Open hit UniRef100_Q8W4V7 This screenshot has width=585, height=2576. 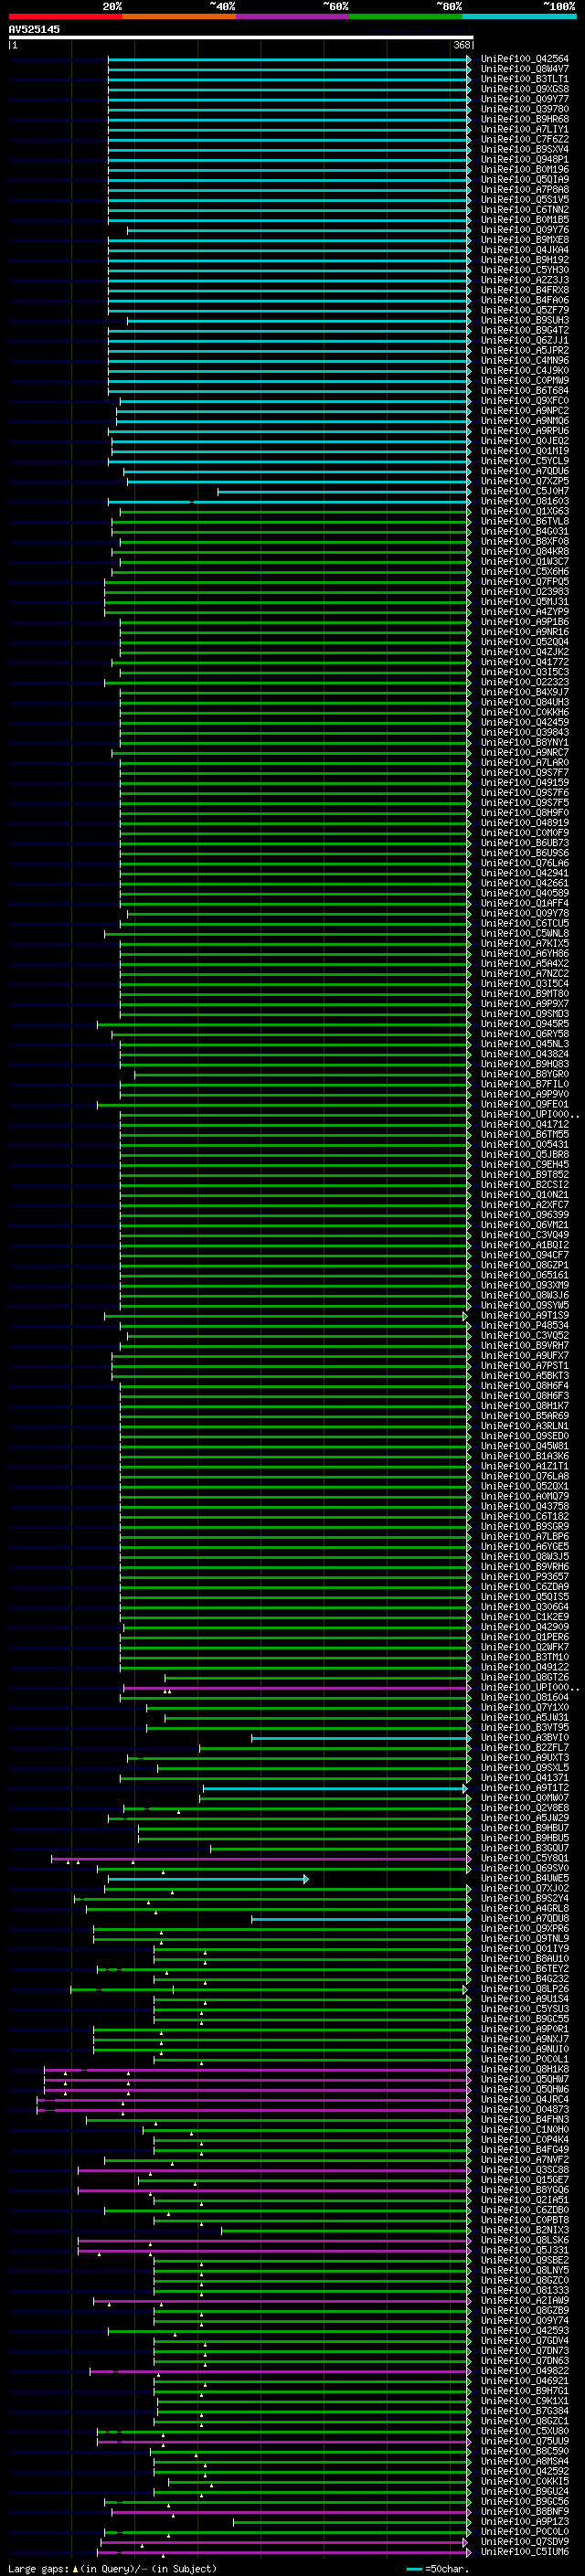[x=524, y=69]
